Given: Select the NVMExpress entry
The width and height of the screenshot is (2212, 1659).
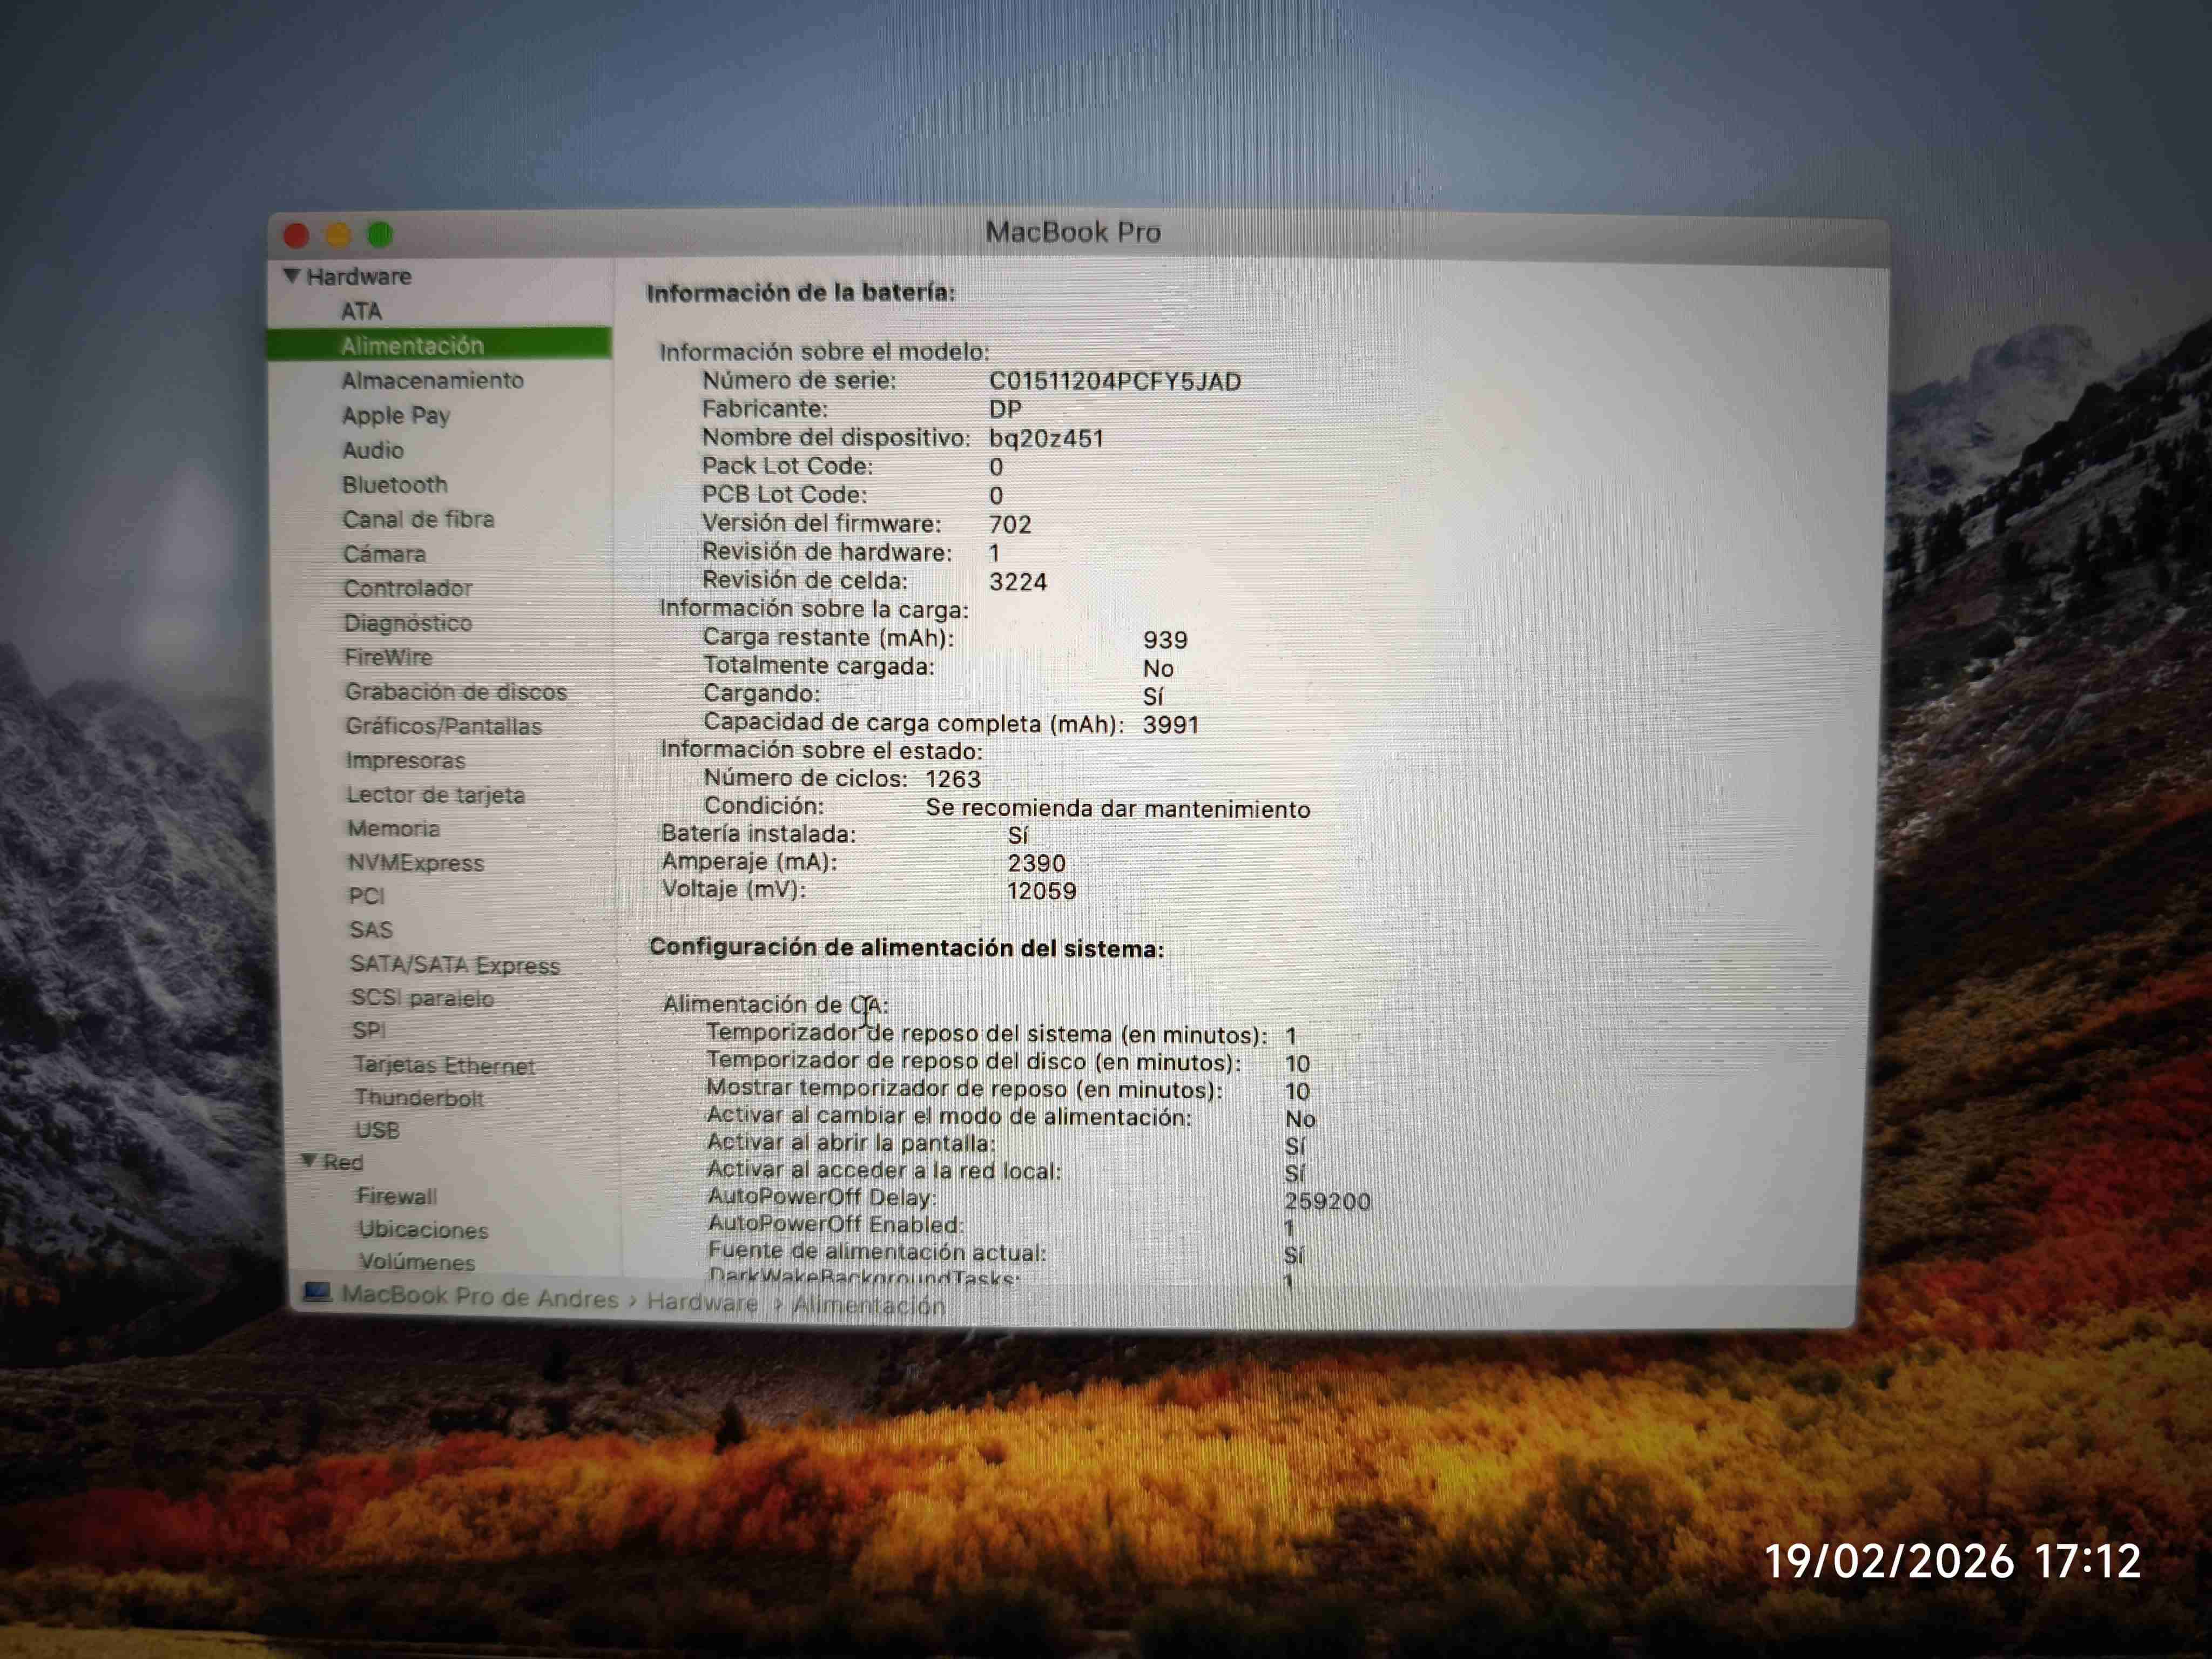Looking at the screenshot, I should click(415, 862).
